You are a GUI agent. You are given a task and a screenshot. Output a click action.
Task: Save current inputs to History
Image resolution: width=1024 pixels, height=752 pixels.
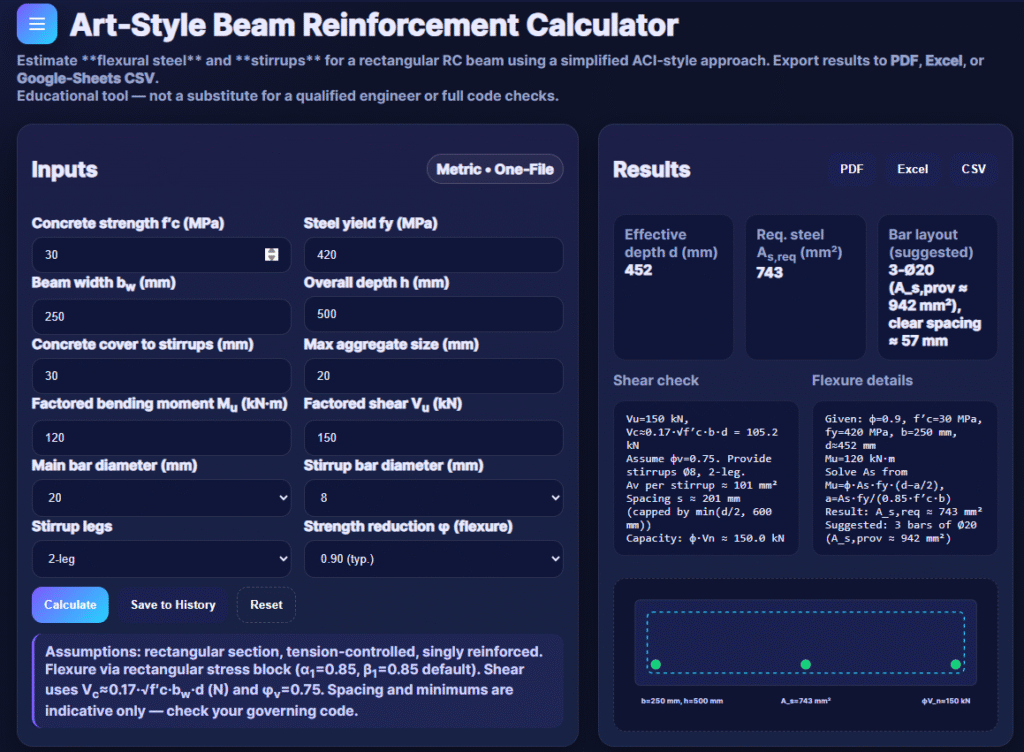173,605
